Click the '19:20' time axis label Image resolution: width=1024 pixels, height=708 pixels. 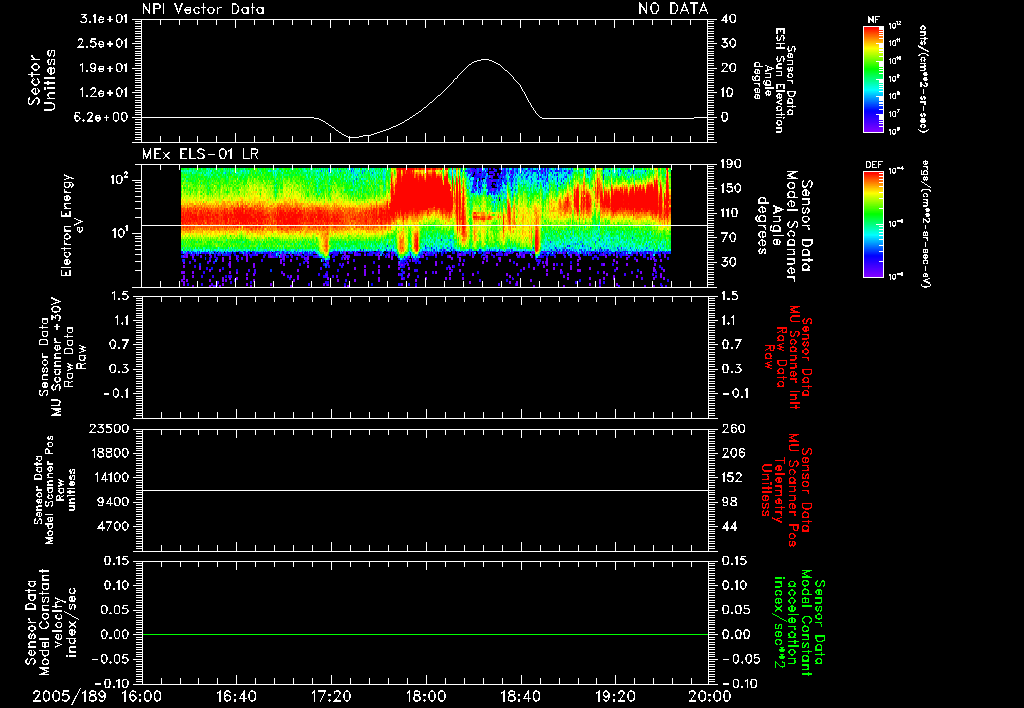[615, 696]
